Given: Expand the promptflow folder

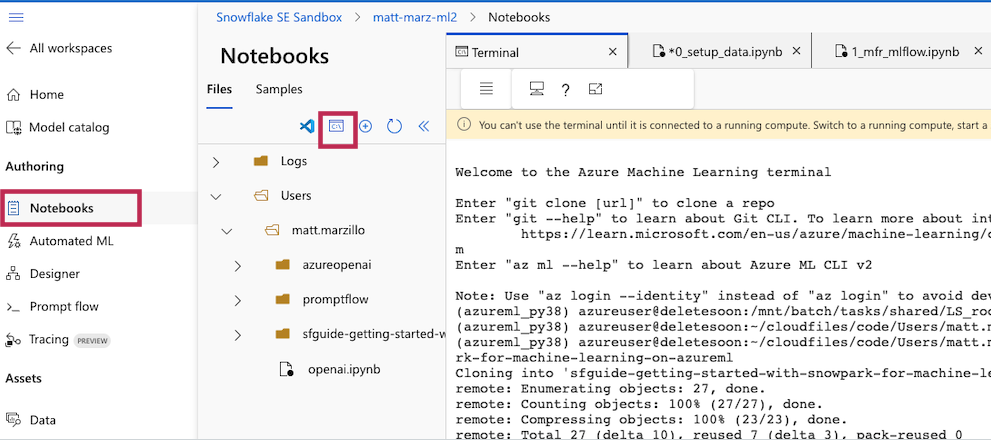Looking at the screenshot, I should (x=238, y=300).
